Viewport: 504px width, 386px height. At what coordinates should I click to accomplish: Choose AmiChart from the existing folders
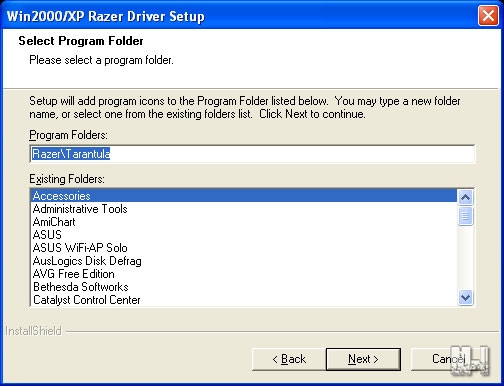coord(244,222)
